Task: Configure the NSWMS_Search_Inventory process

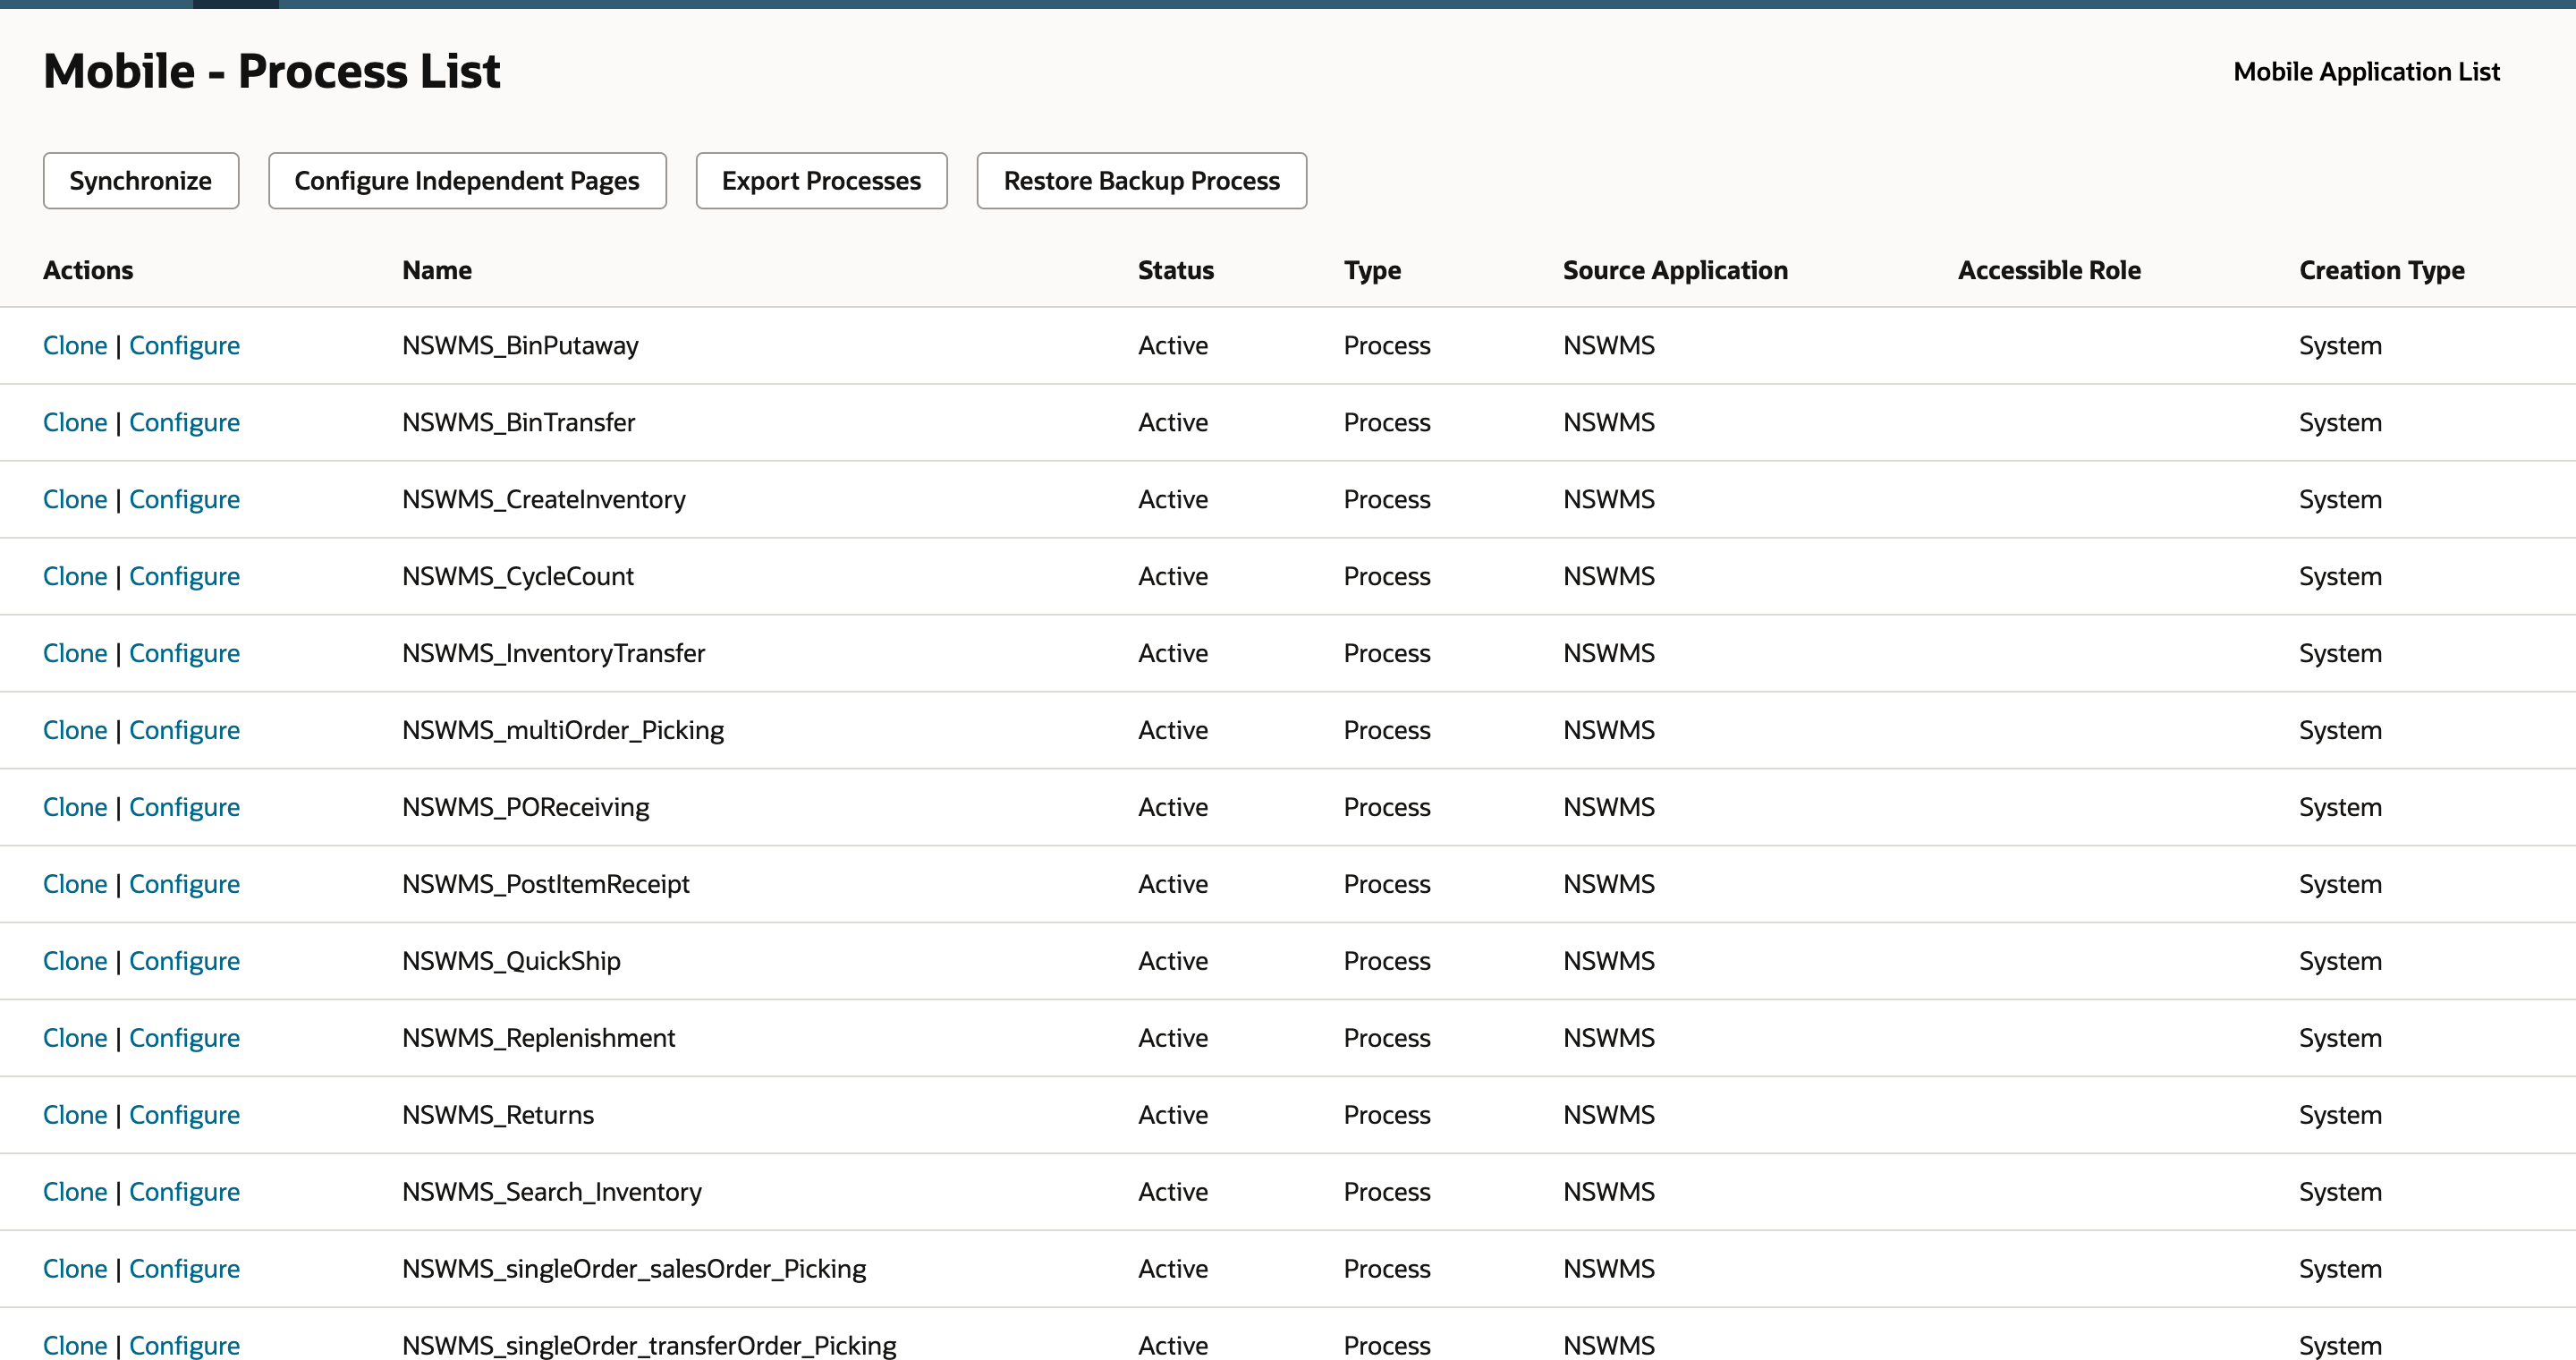Action: click(x=184, y=1192)
